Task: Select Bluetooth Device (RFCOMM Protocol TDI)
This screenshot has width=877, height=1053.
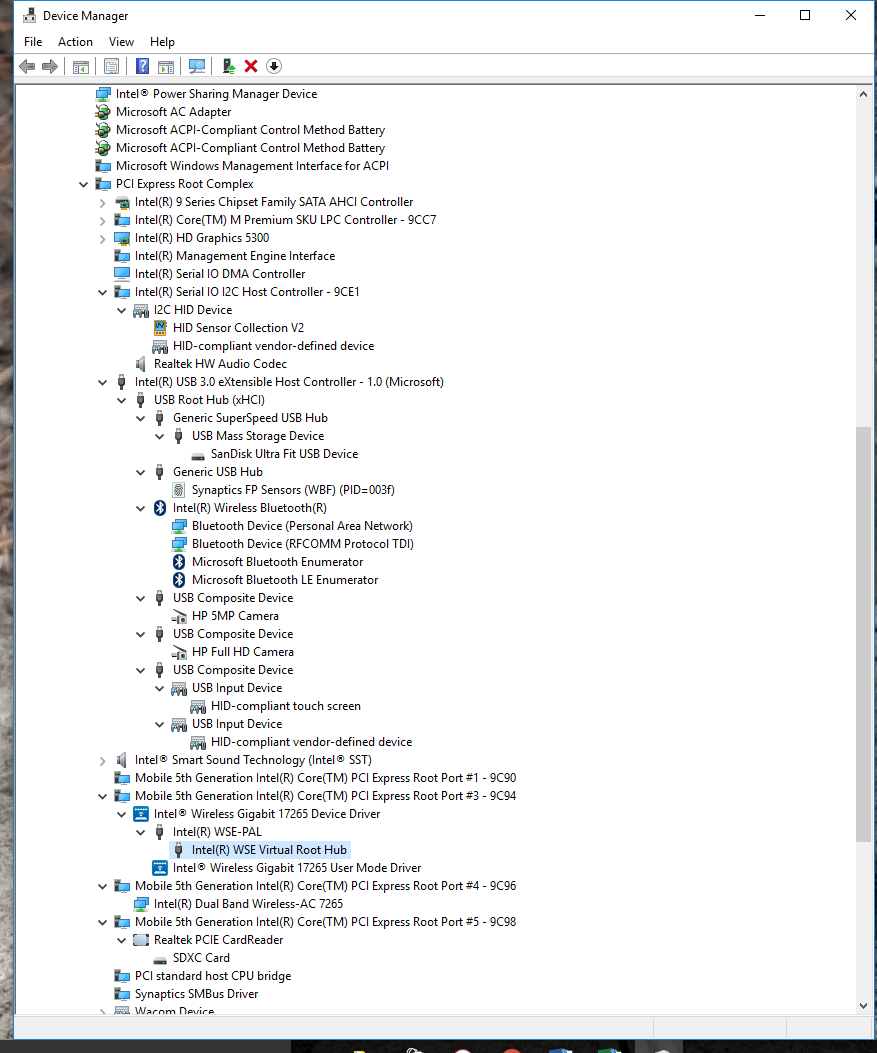Action: 303,545
